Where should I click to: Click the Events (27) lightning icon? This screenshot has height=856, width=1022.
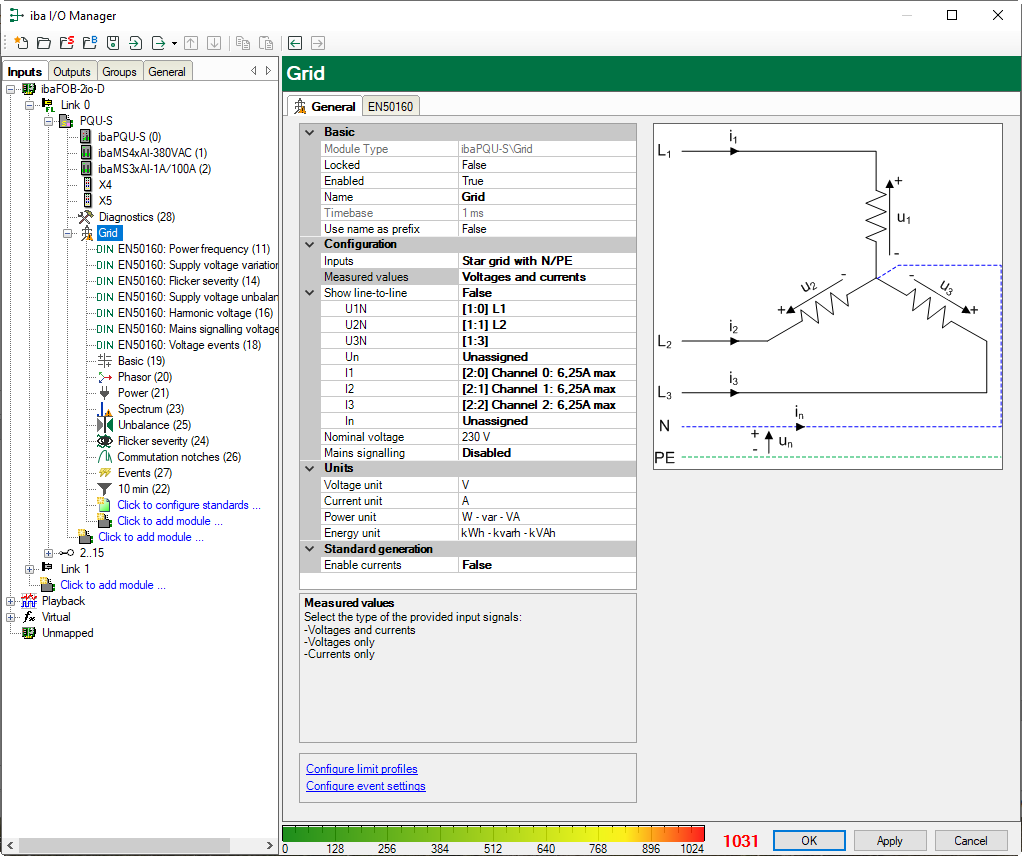pyautogui.click(x=104, y=473)
